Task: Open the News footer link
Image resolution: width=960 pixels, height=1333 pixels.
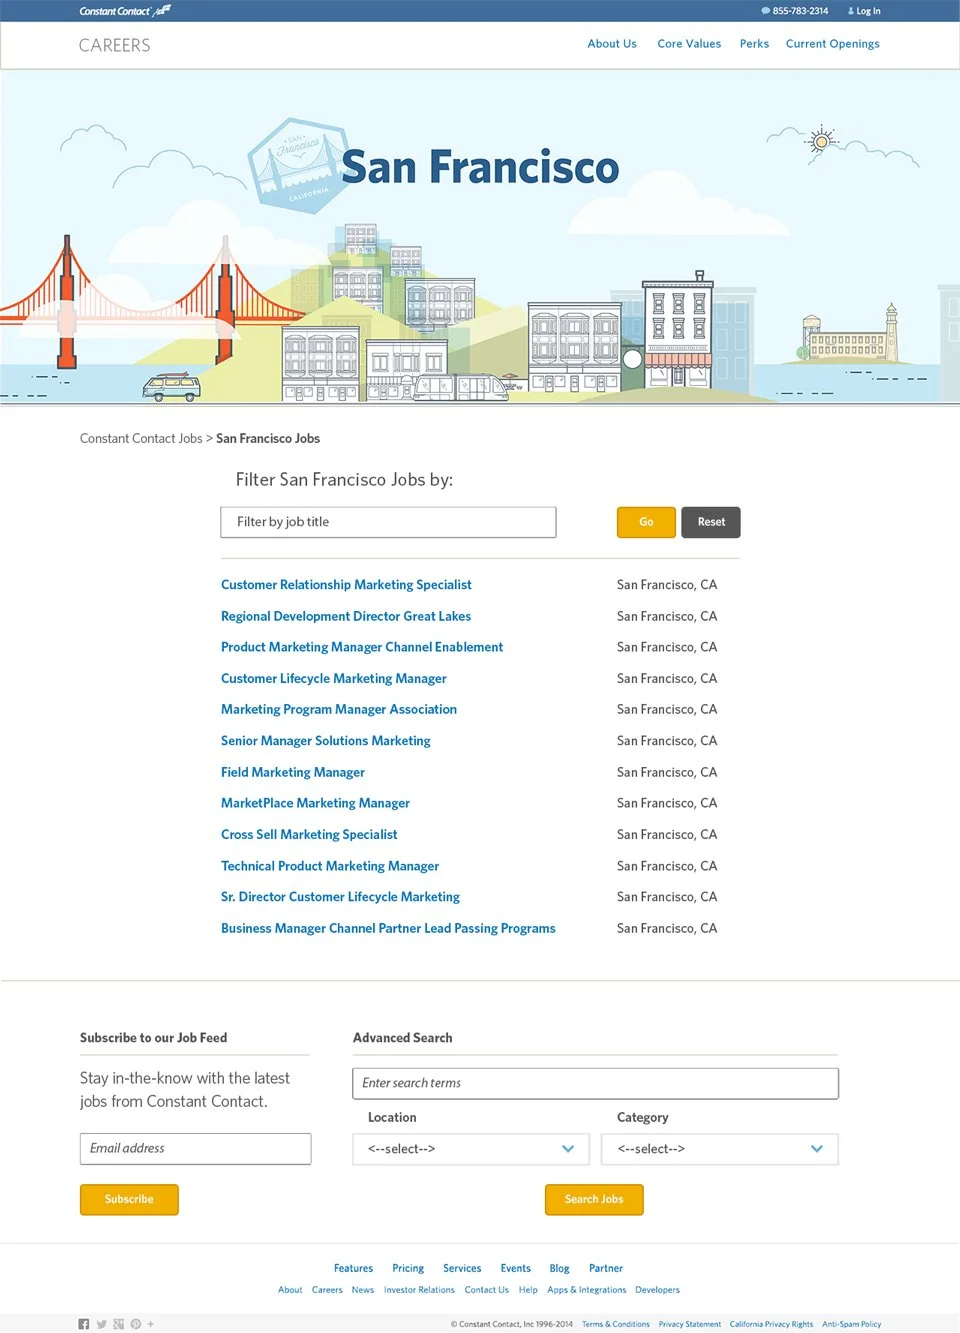Action: [x=363, y=1290]
